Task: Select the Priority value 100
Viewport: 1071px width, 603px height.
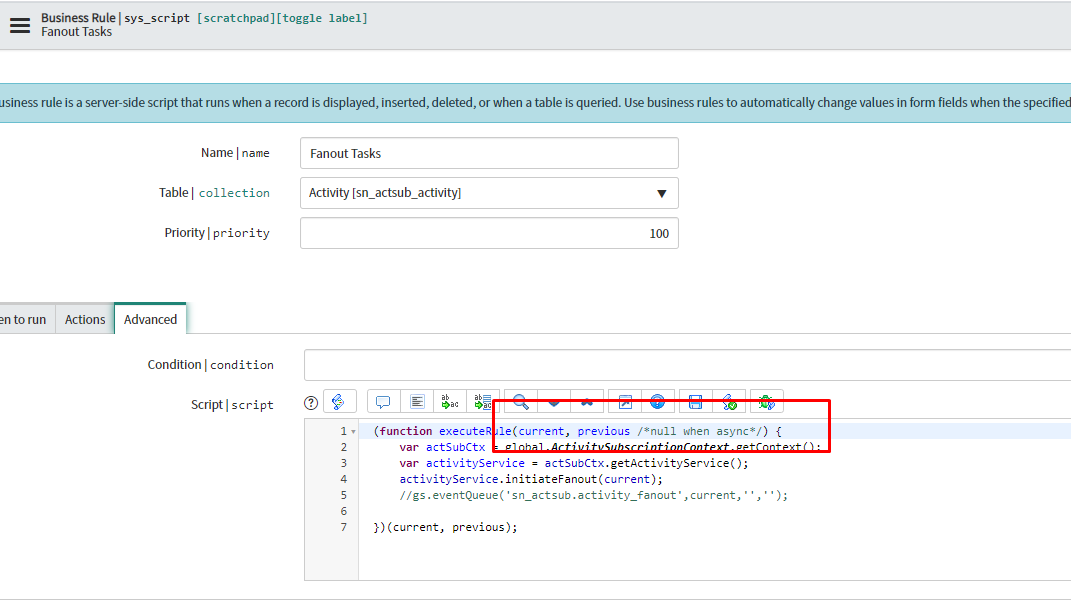Action: [662, 232]
